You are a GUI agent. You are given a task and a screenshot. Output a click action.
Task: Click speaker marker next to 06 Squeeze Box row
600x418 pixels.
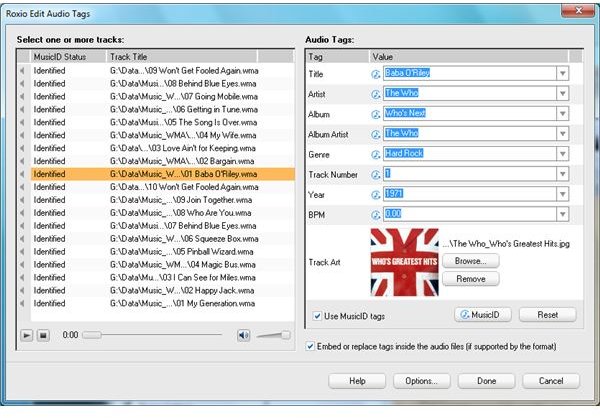coord(23,239)
